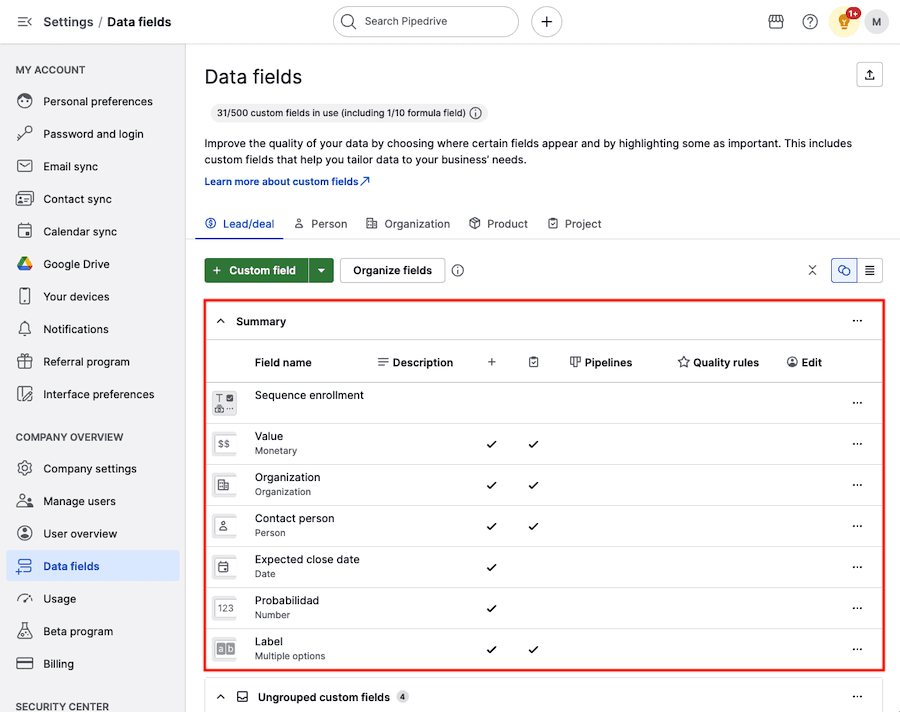This screenshot has height=712, width=900.
Task: Toggle Value field checkmark in add column
Action: click(x=491, y=444)
